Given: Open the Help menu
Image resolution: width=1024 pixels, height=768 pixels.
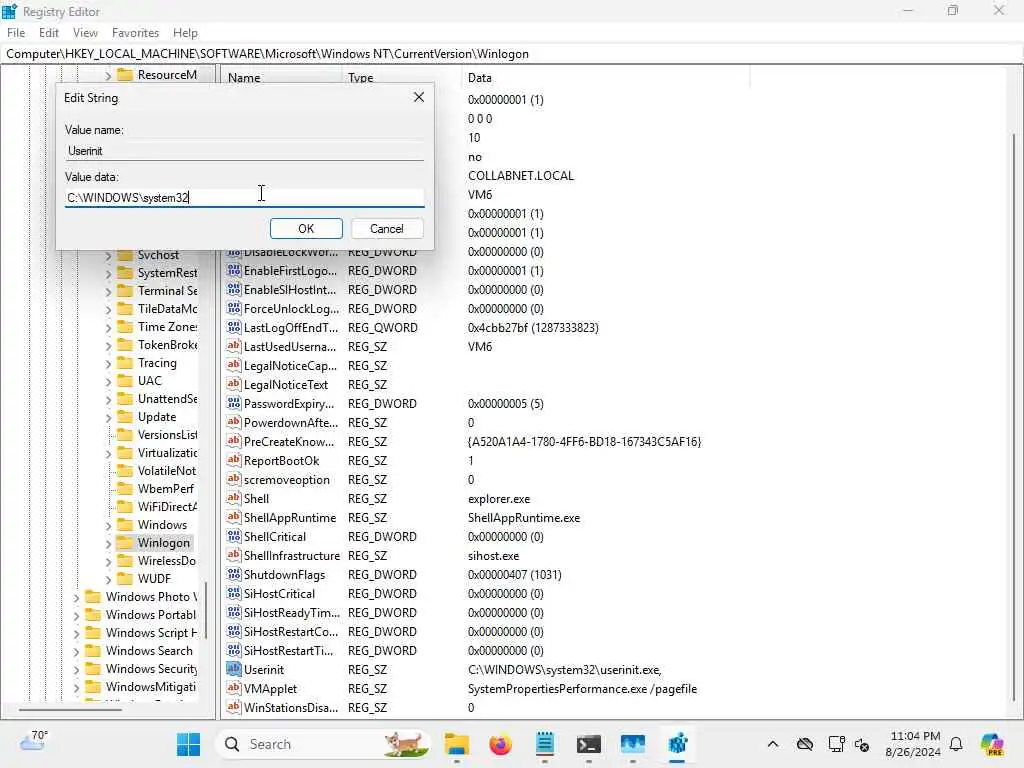Looking at the screenshot, I should click(185, 33).
